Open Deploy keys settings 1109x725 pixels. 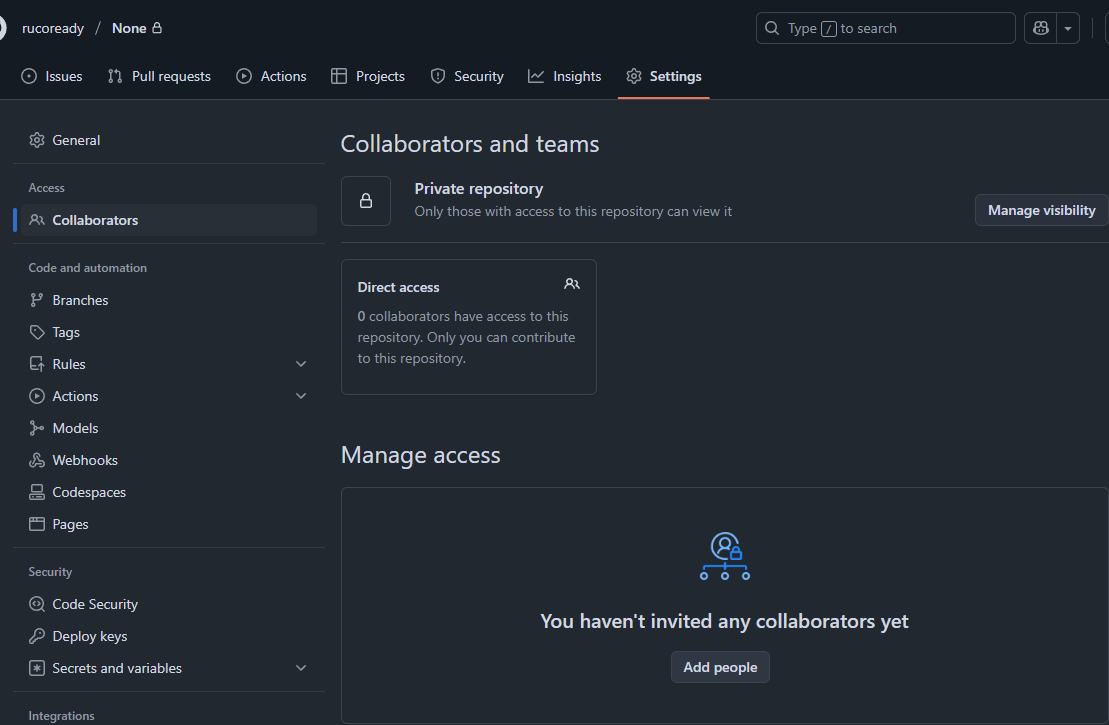tap(168, 636)
